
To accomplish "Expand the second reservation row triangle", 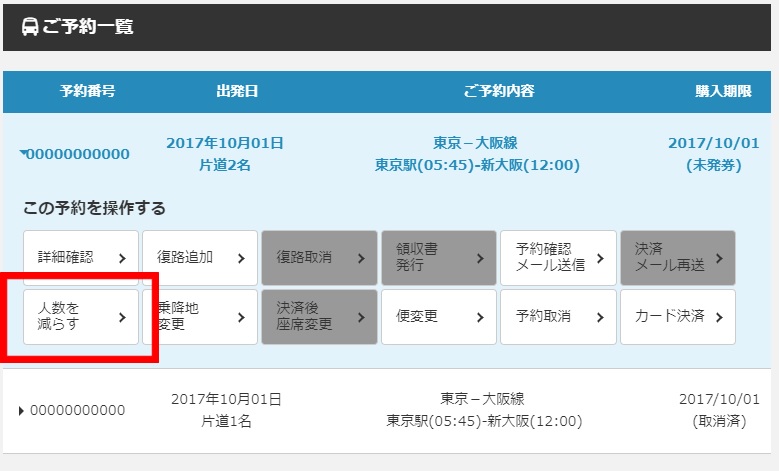I will tap(22, 411).
